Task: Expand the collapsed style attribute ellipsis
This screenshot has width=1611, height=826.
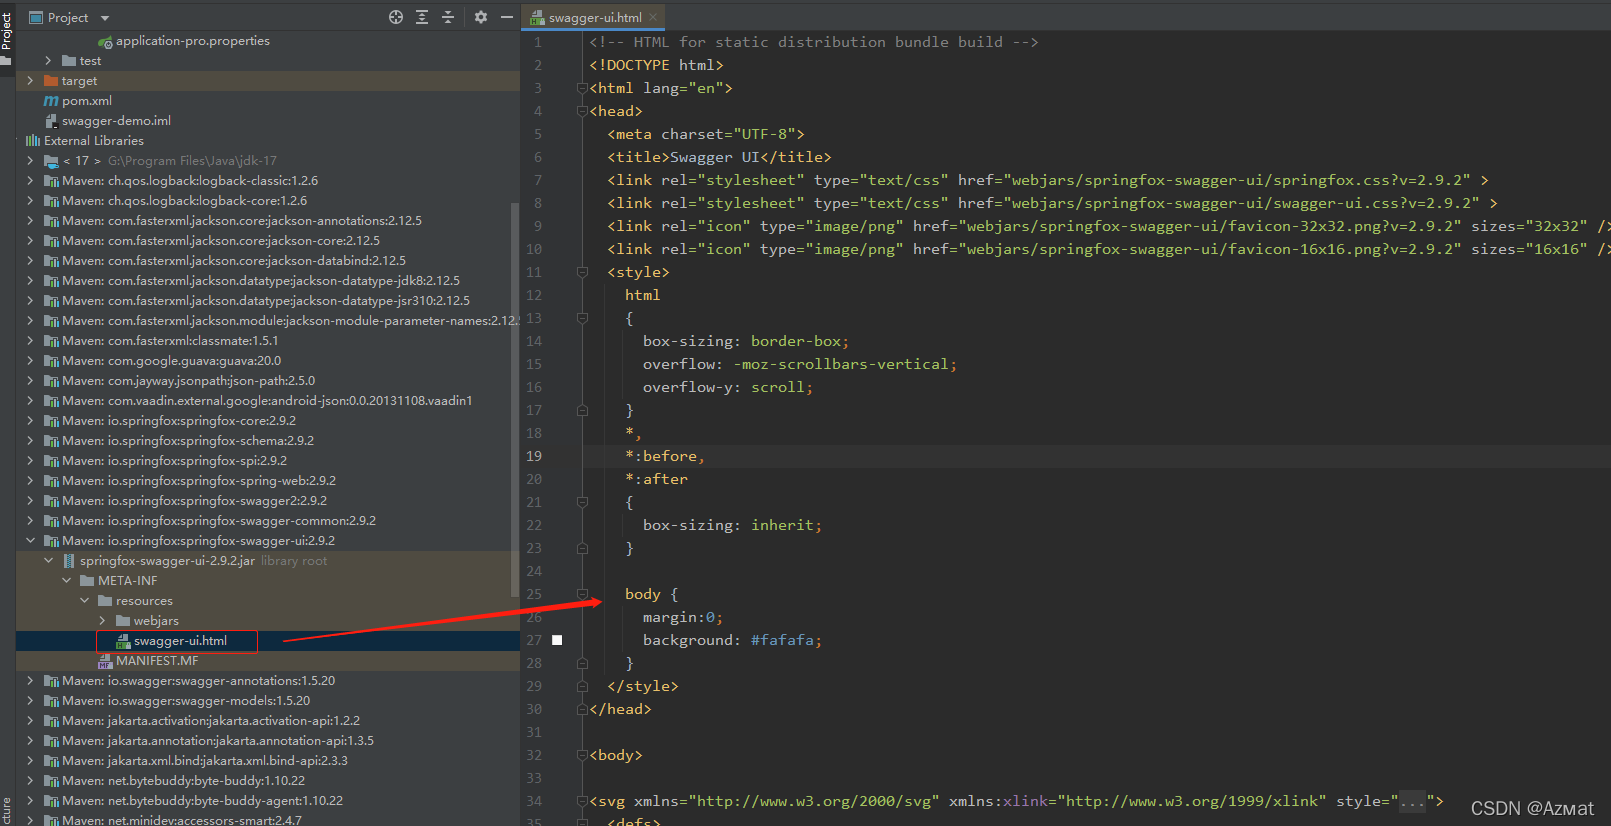Action: (1412, 801)
